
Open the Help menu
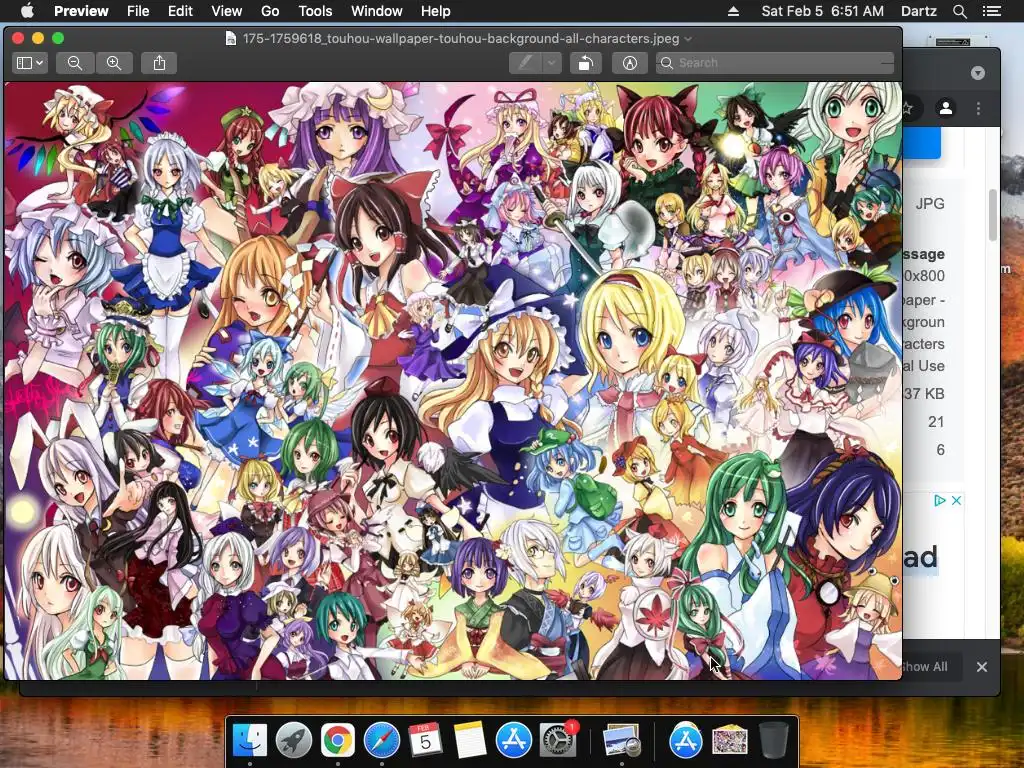[436, 11]
